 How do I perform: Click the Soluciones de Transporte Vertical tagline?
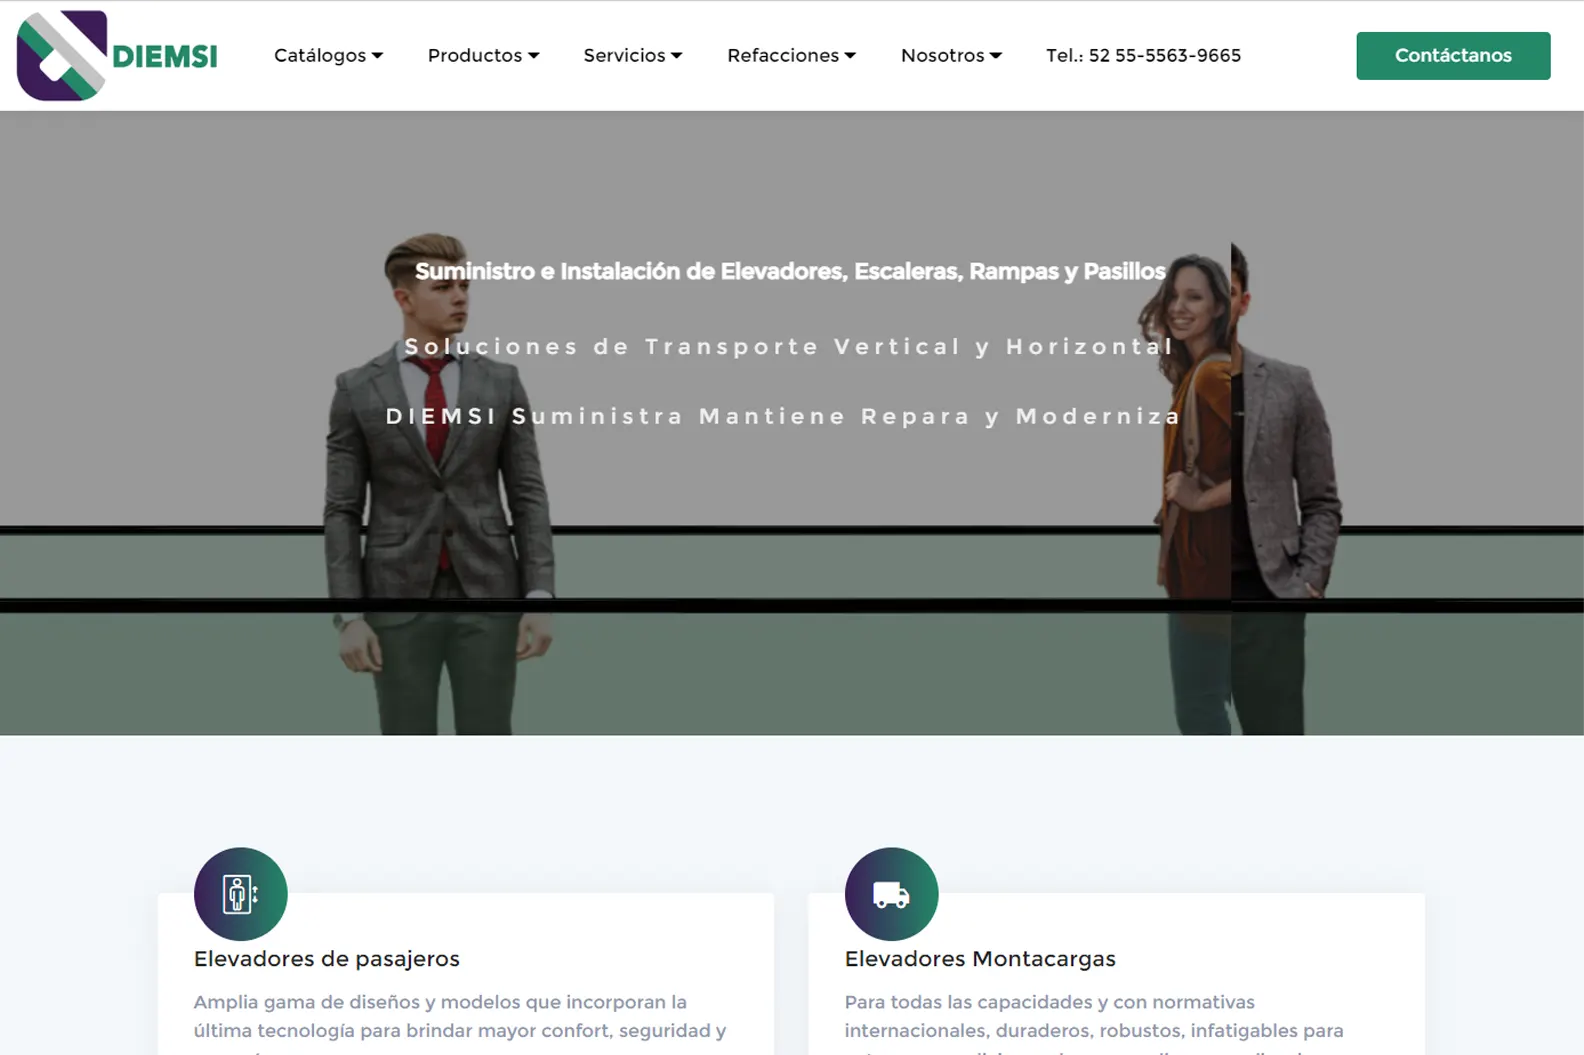(789, 346)
